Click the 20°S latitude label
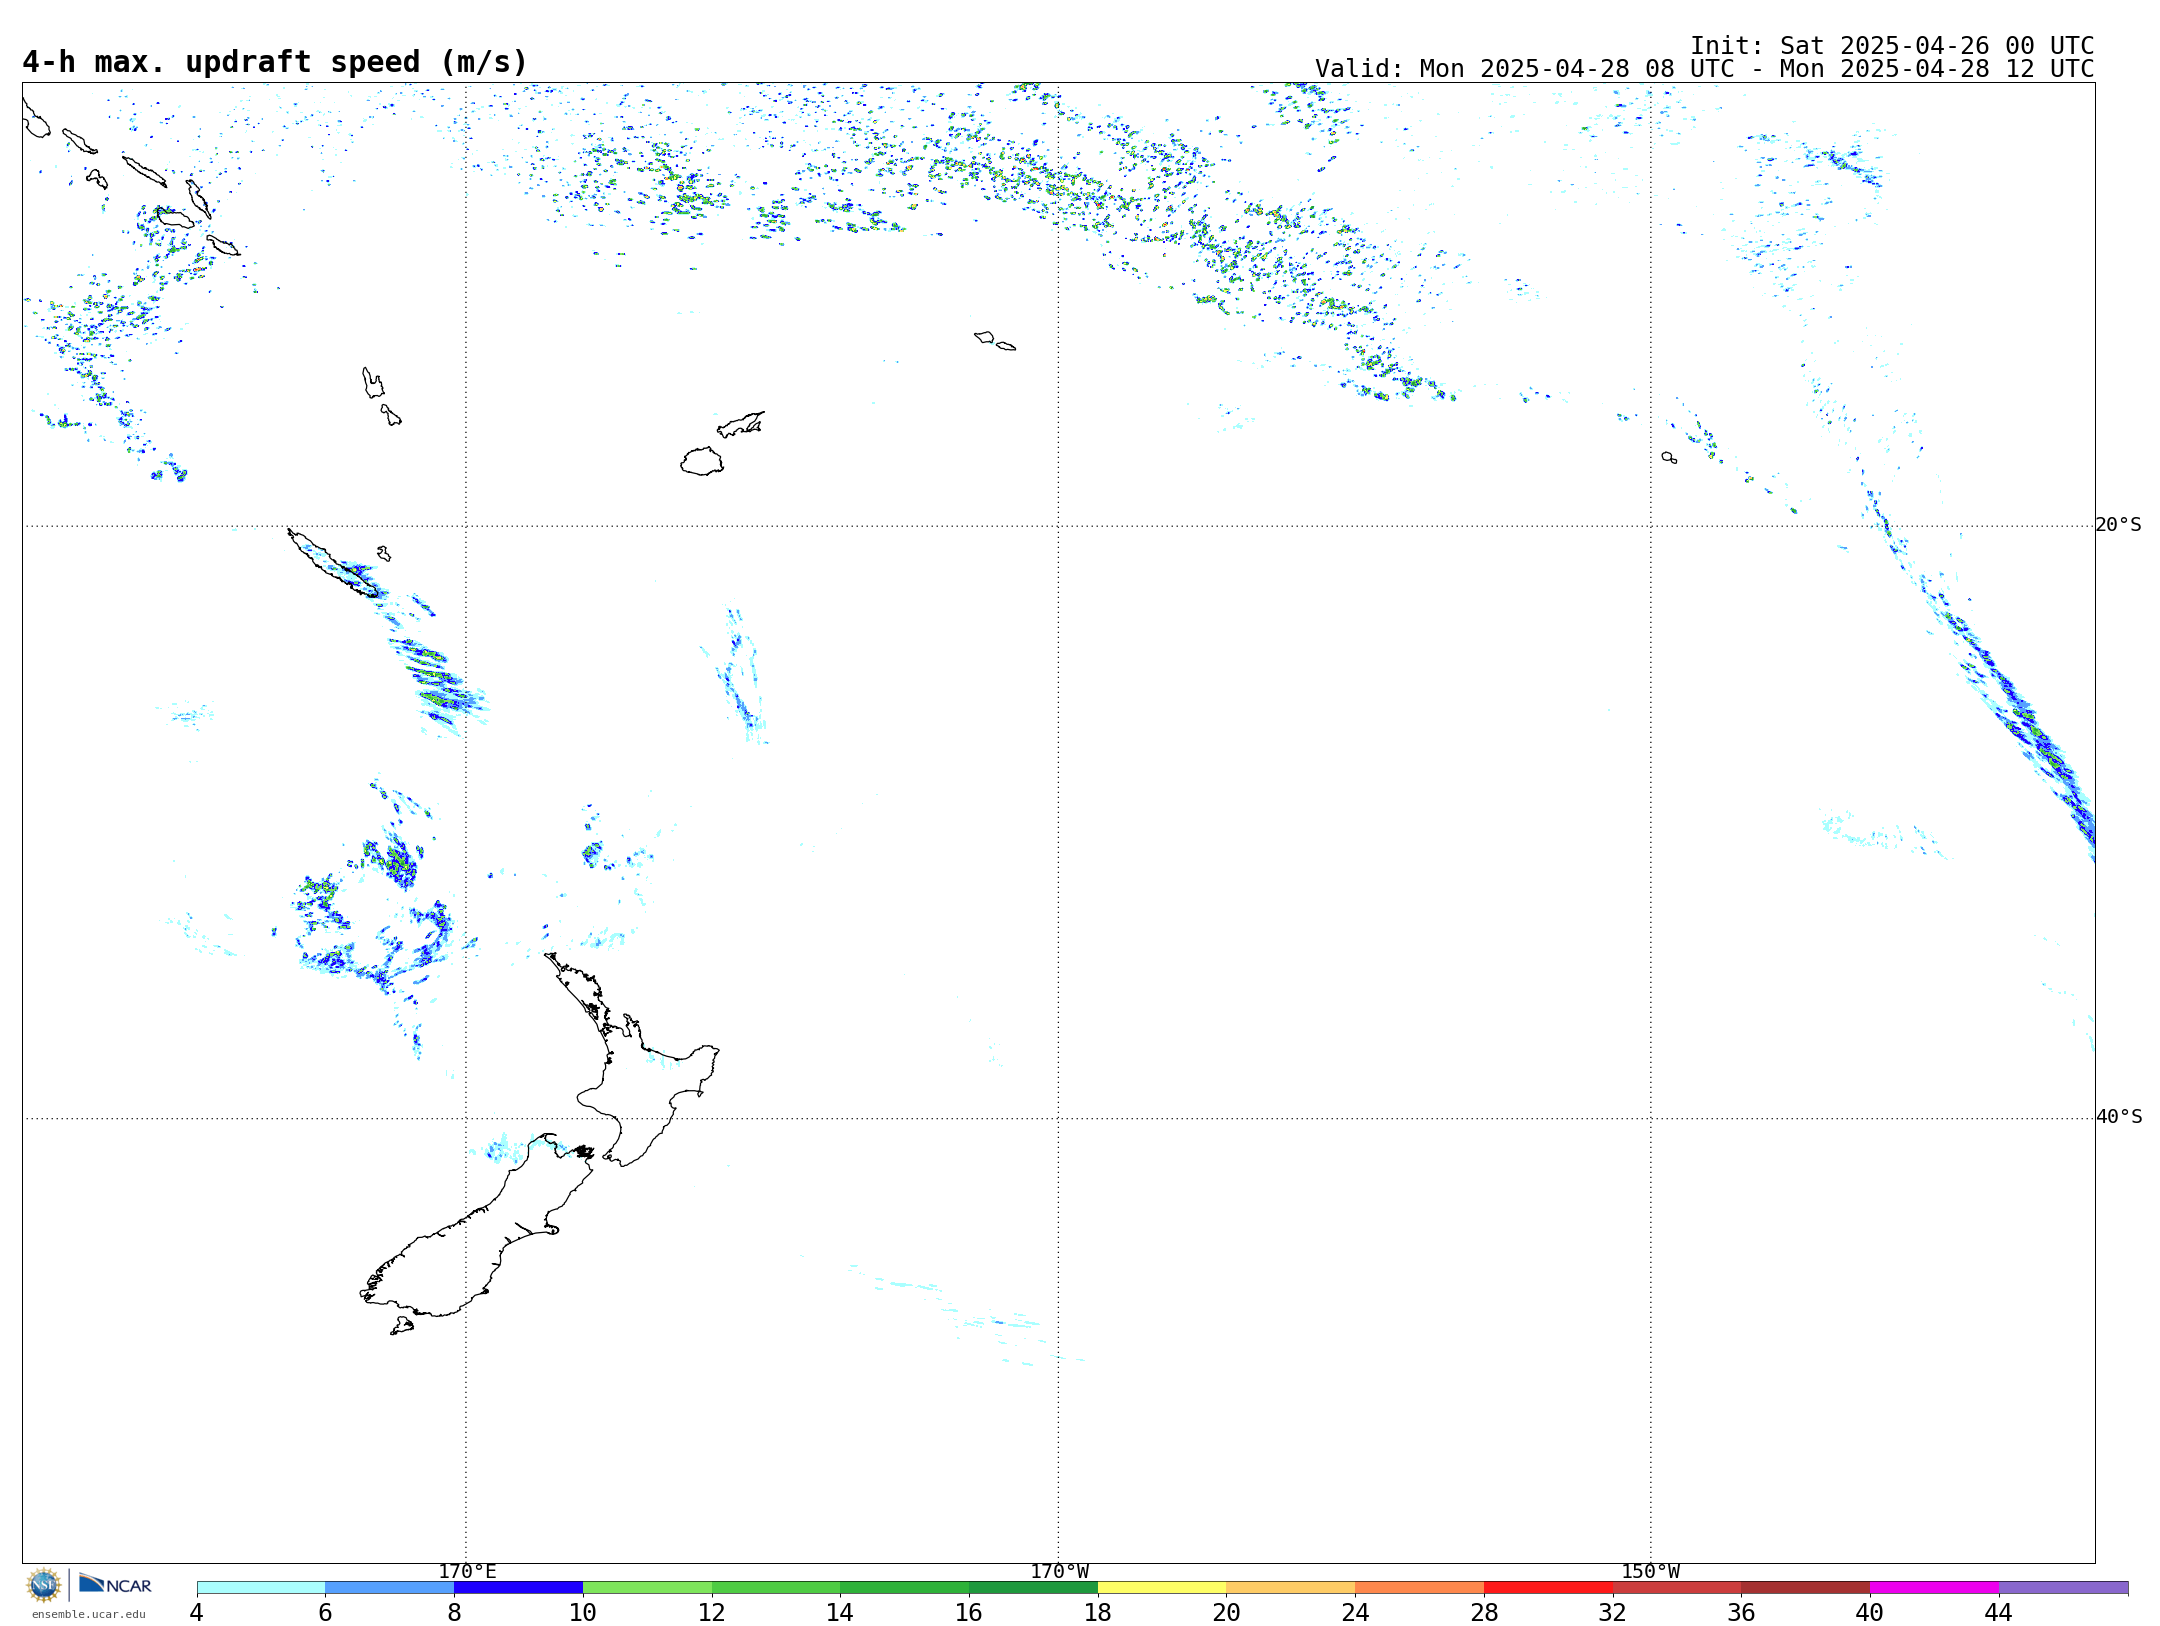The width and height of the screenshot is (2160, 1626). 2118,525
